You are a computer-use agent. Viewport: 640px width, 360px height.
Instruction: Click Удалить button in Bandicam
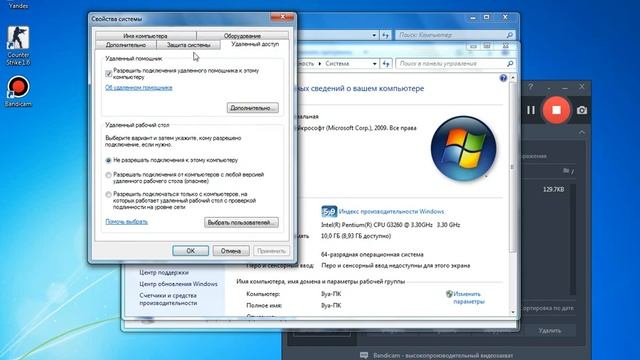pos(550,331)
